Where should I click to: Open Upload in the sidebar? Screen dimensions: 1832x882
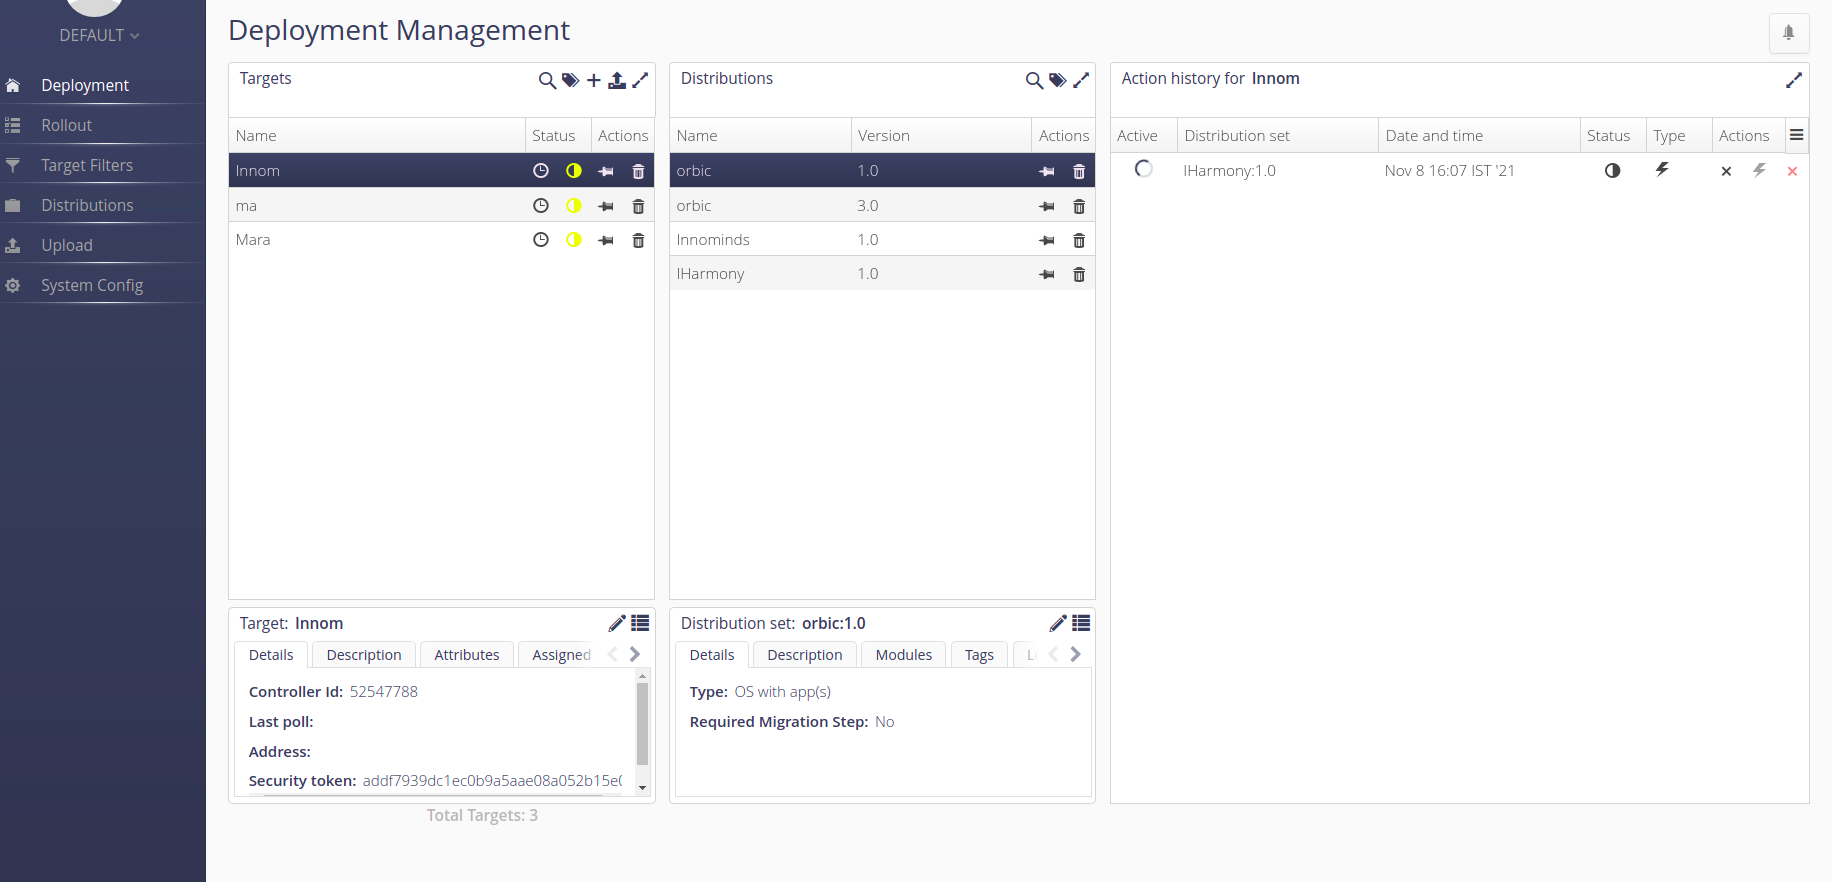[102, 245]
